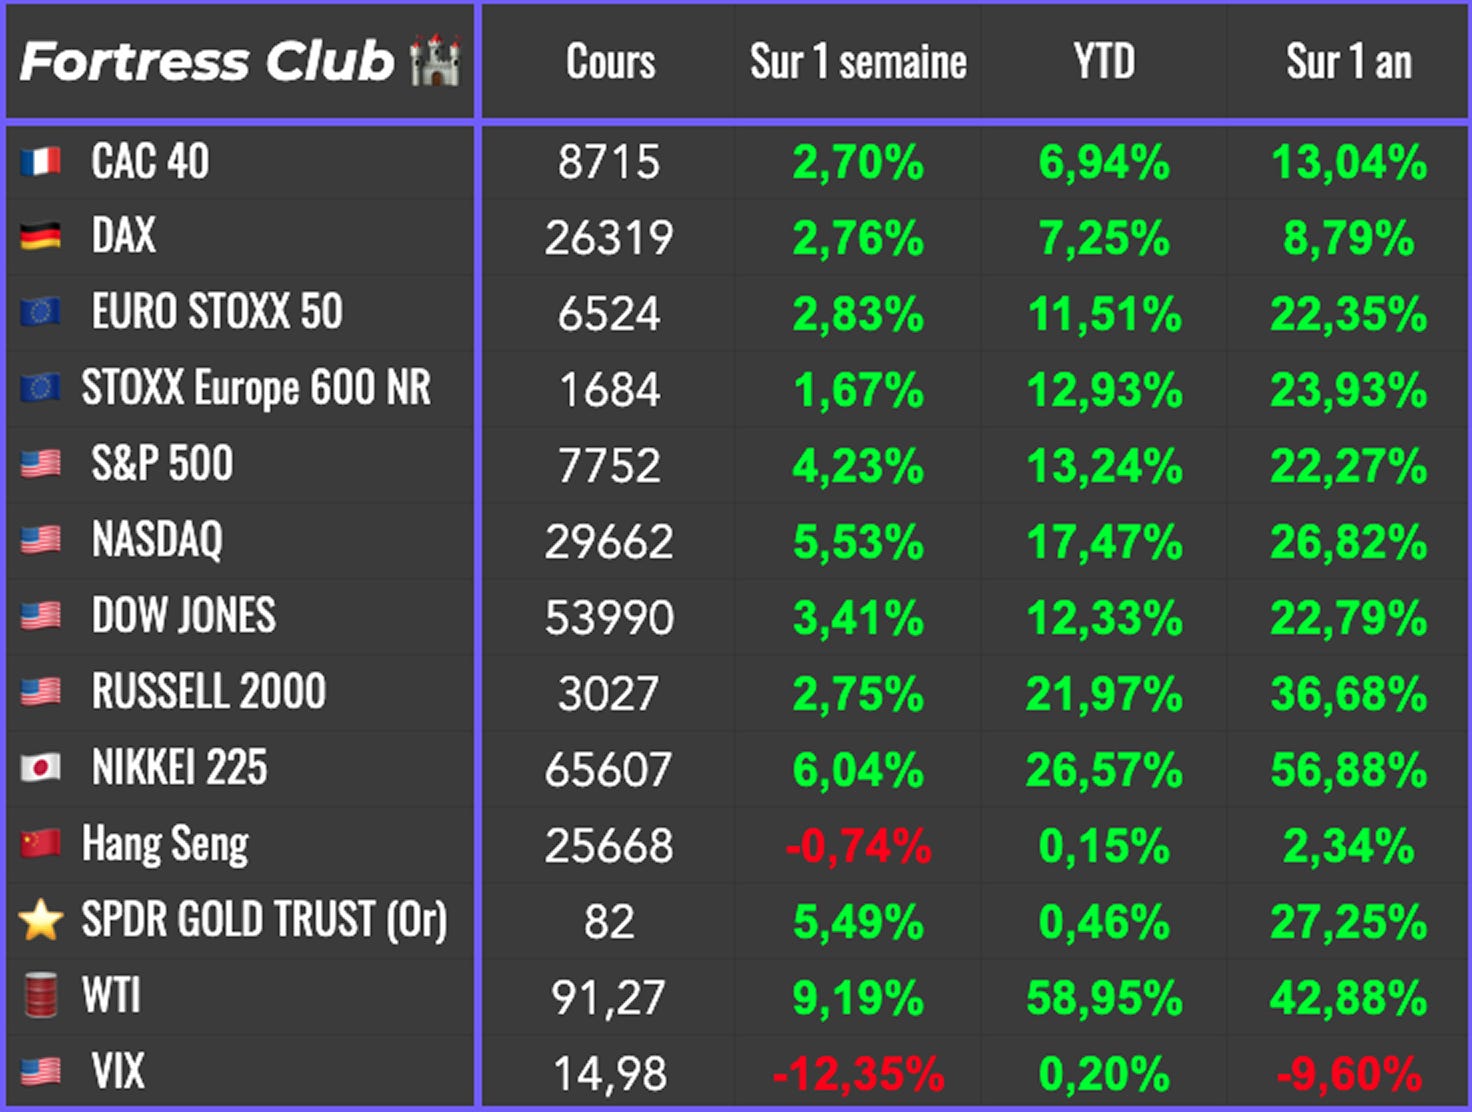The width and height of the screenshot is (1472, 1112).
Task: Click the Chinese flag beside Hang Seng
Action: point(40,844)
